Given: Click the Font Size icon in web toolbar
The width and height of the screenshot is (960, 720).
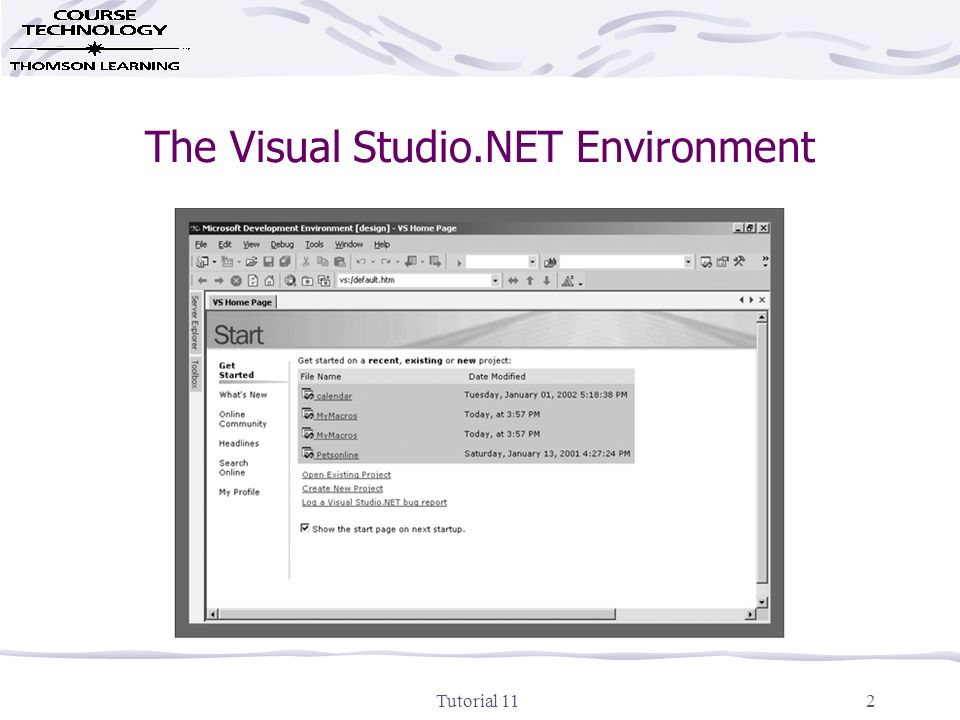Looking at the screenshot, I should [x=568, y=280].
